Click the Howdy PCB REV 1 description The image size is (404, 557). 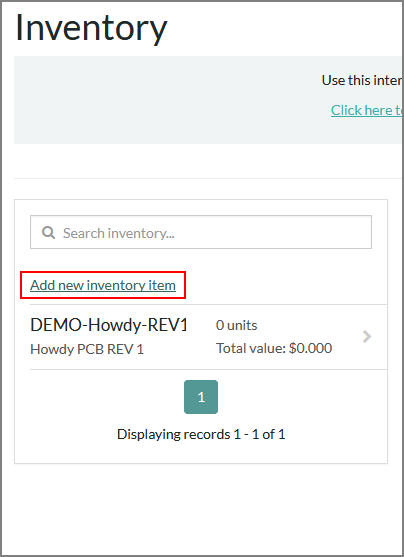pyautogui.click(x=87, y=349)
